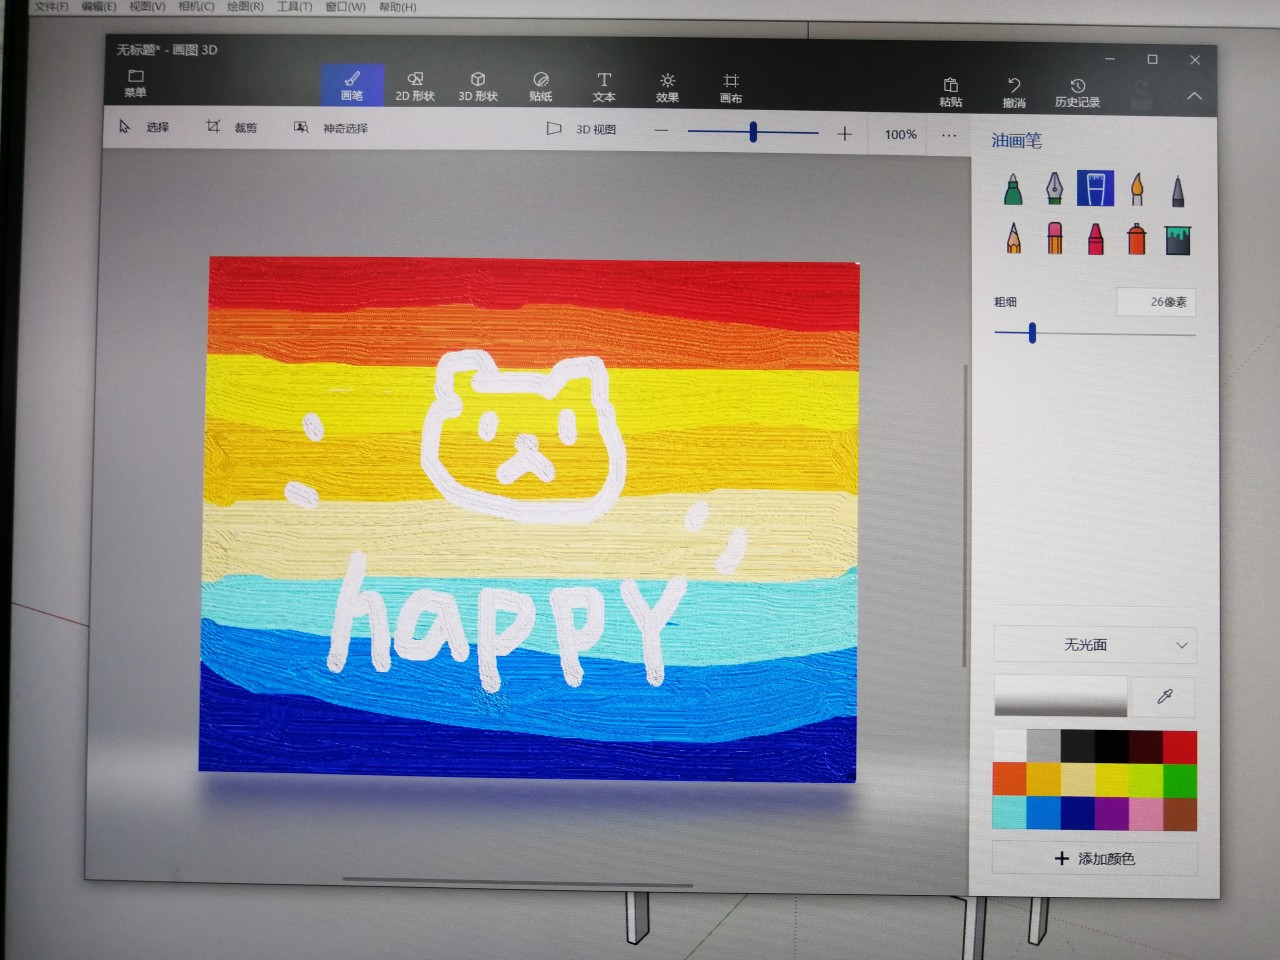
Task: Open the 贴纸 stickers tab
Action: click(x=541, y=86)
